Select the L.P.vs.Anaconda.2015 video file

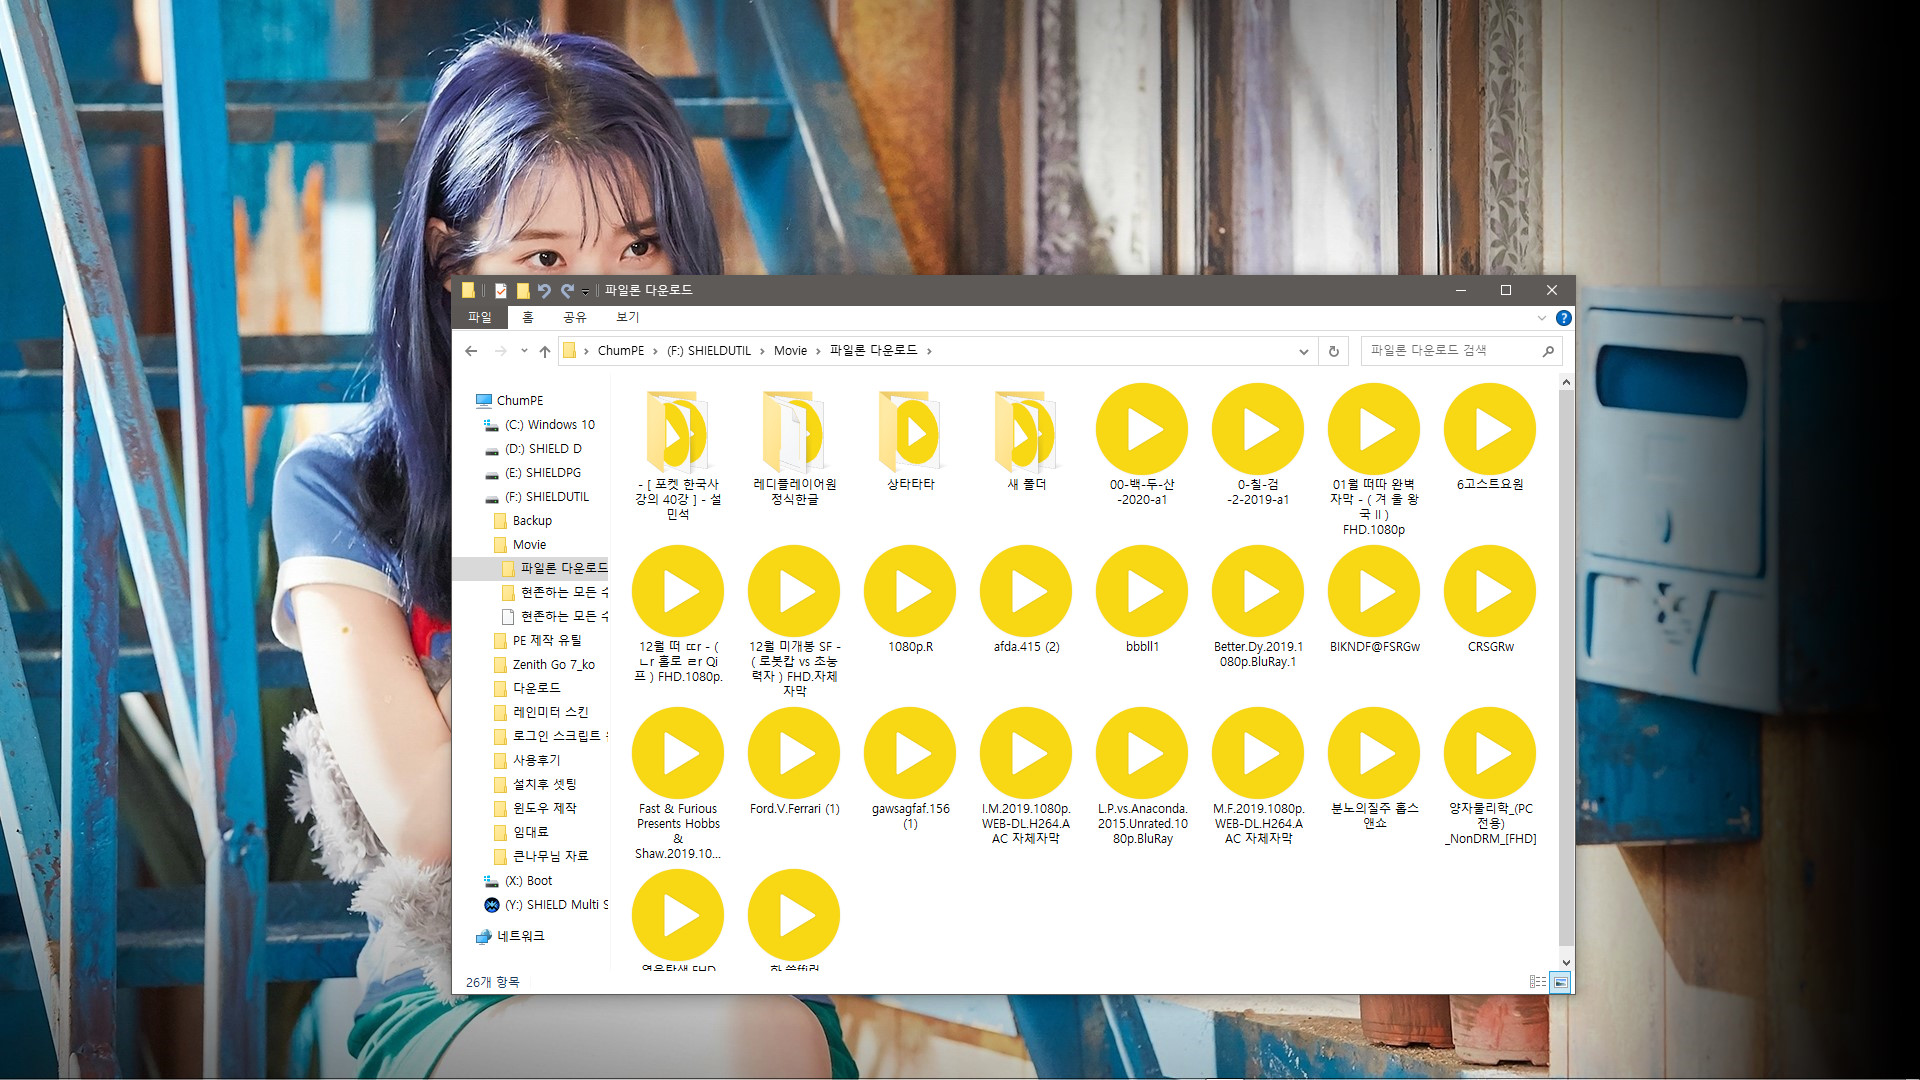1142,776
